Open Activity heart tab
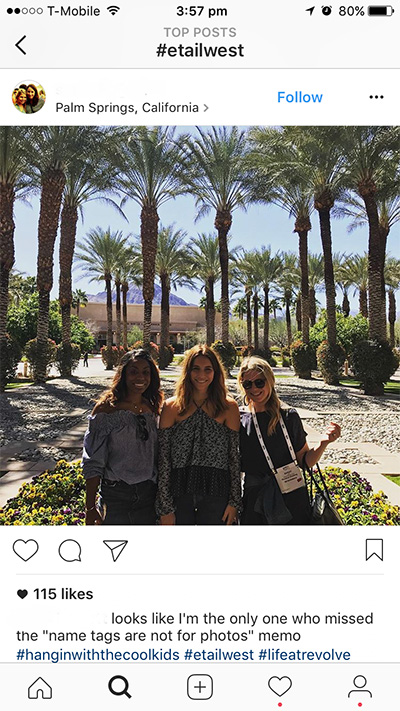This screenshot has height=711, width=400. pos(280,687)
